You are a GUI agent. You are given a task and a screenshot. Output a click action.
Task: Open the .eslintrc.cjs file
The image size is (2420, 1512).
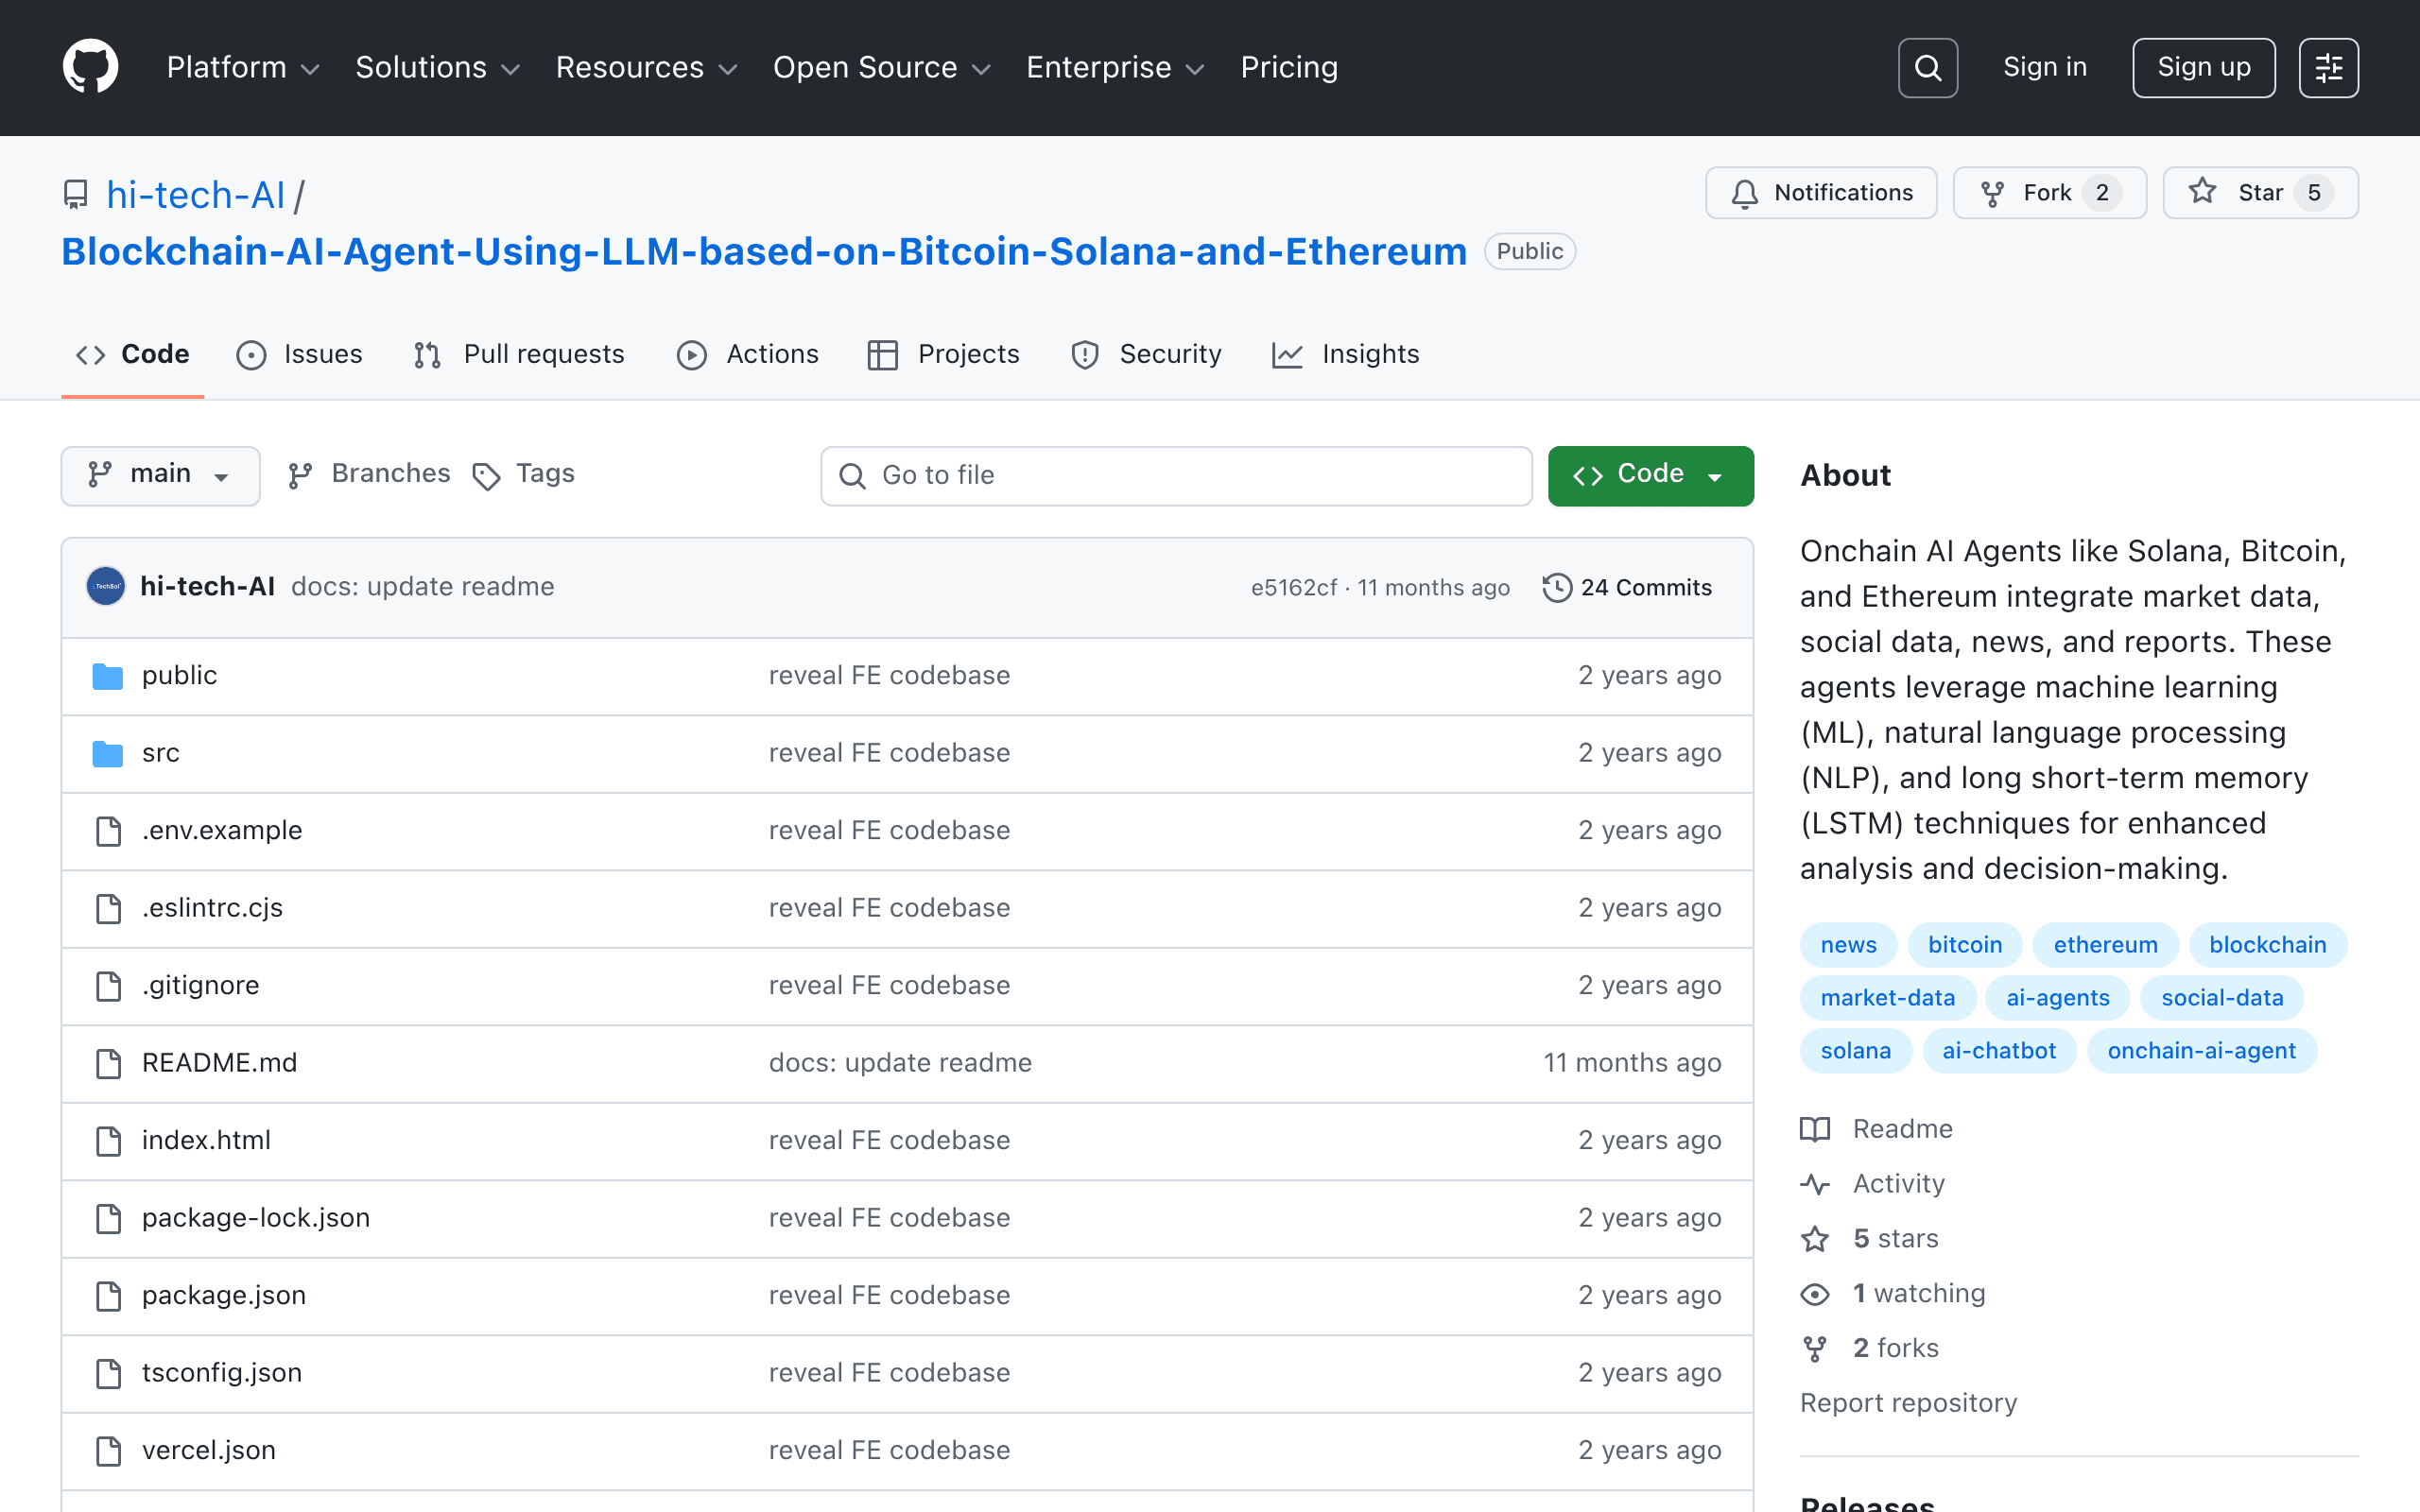click(x=212, y=908)
